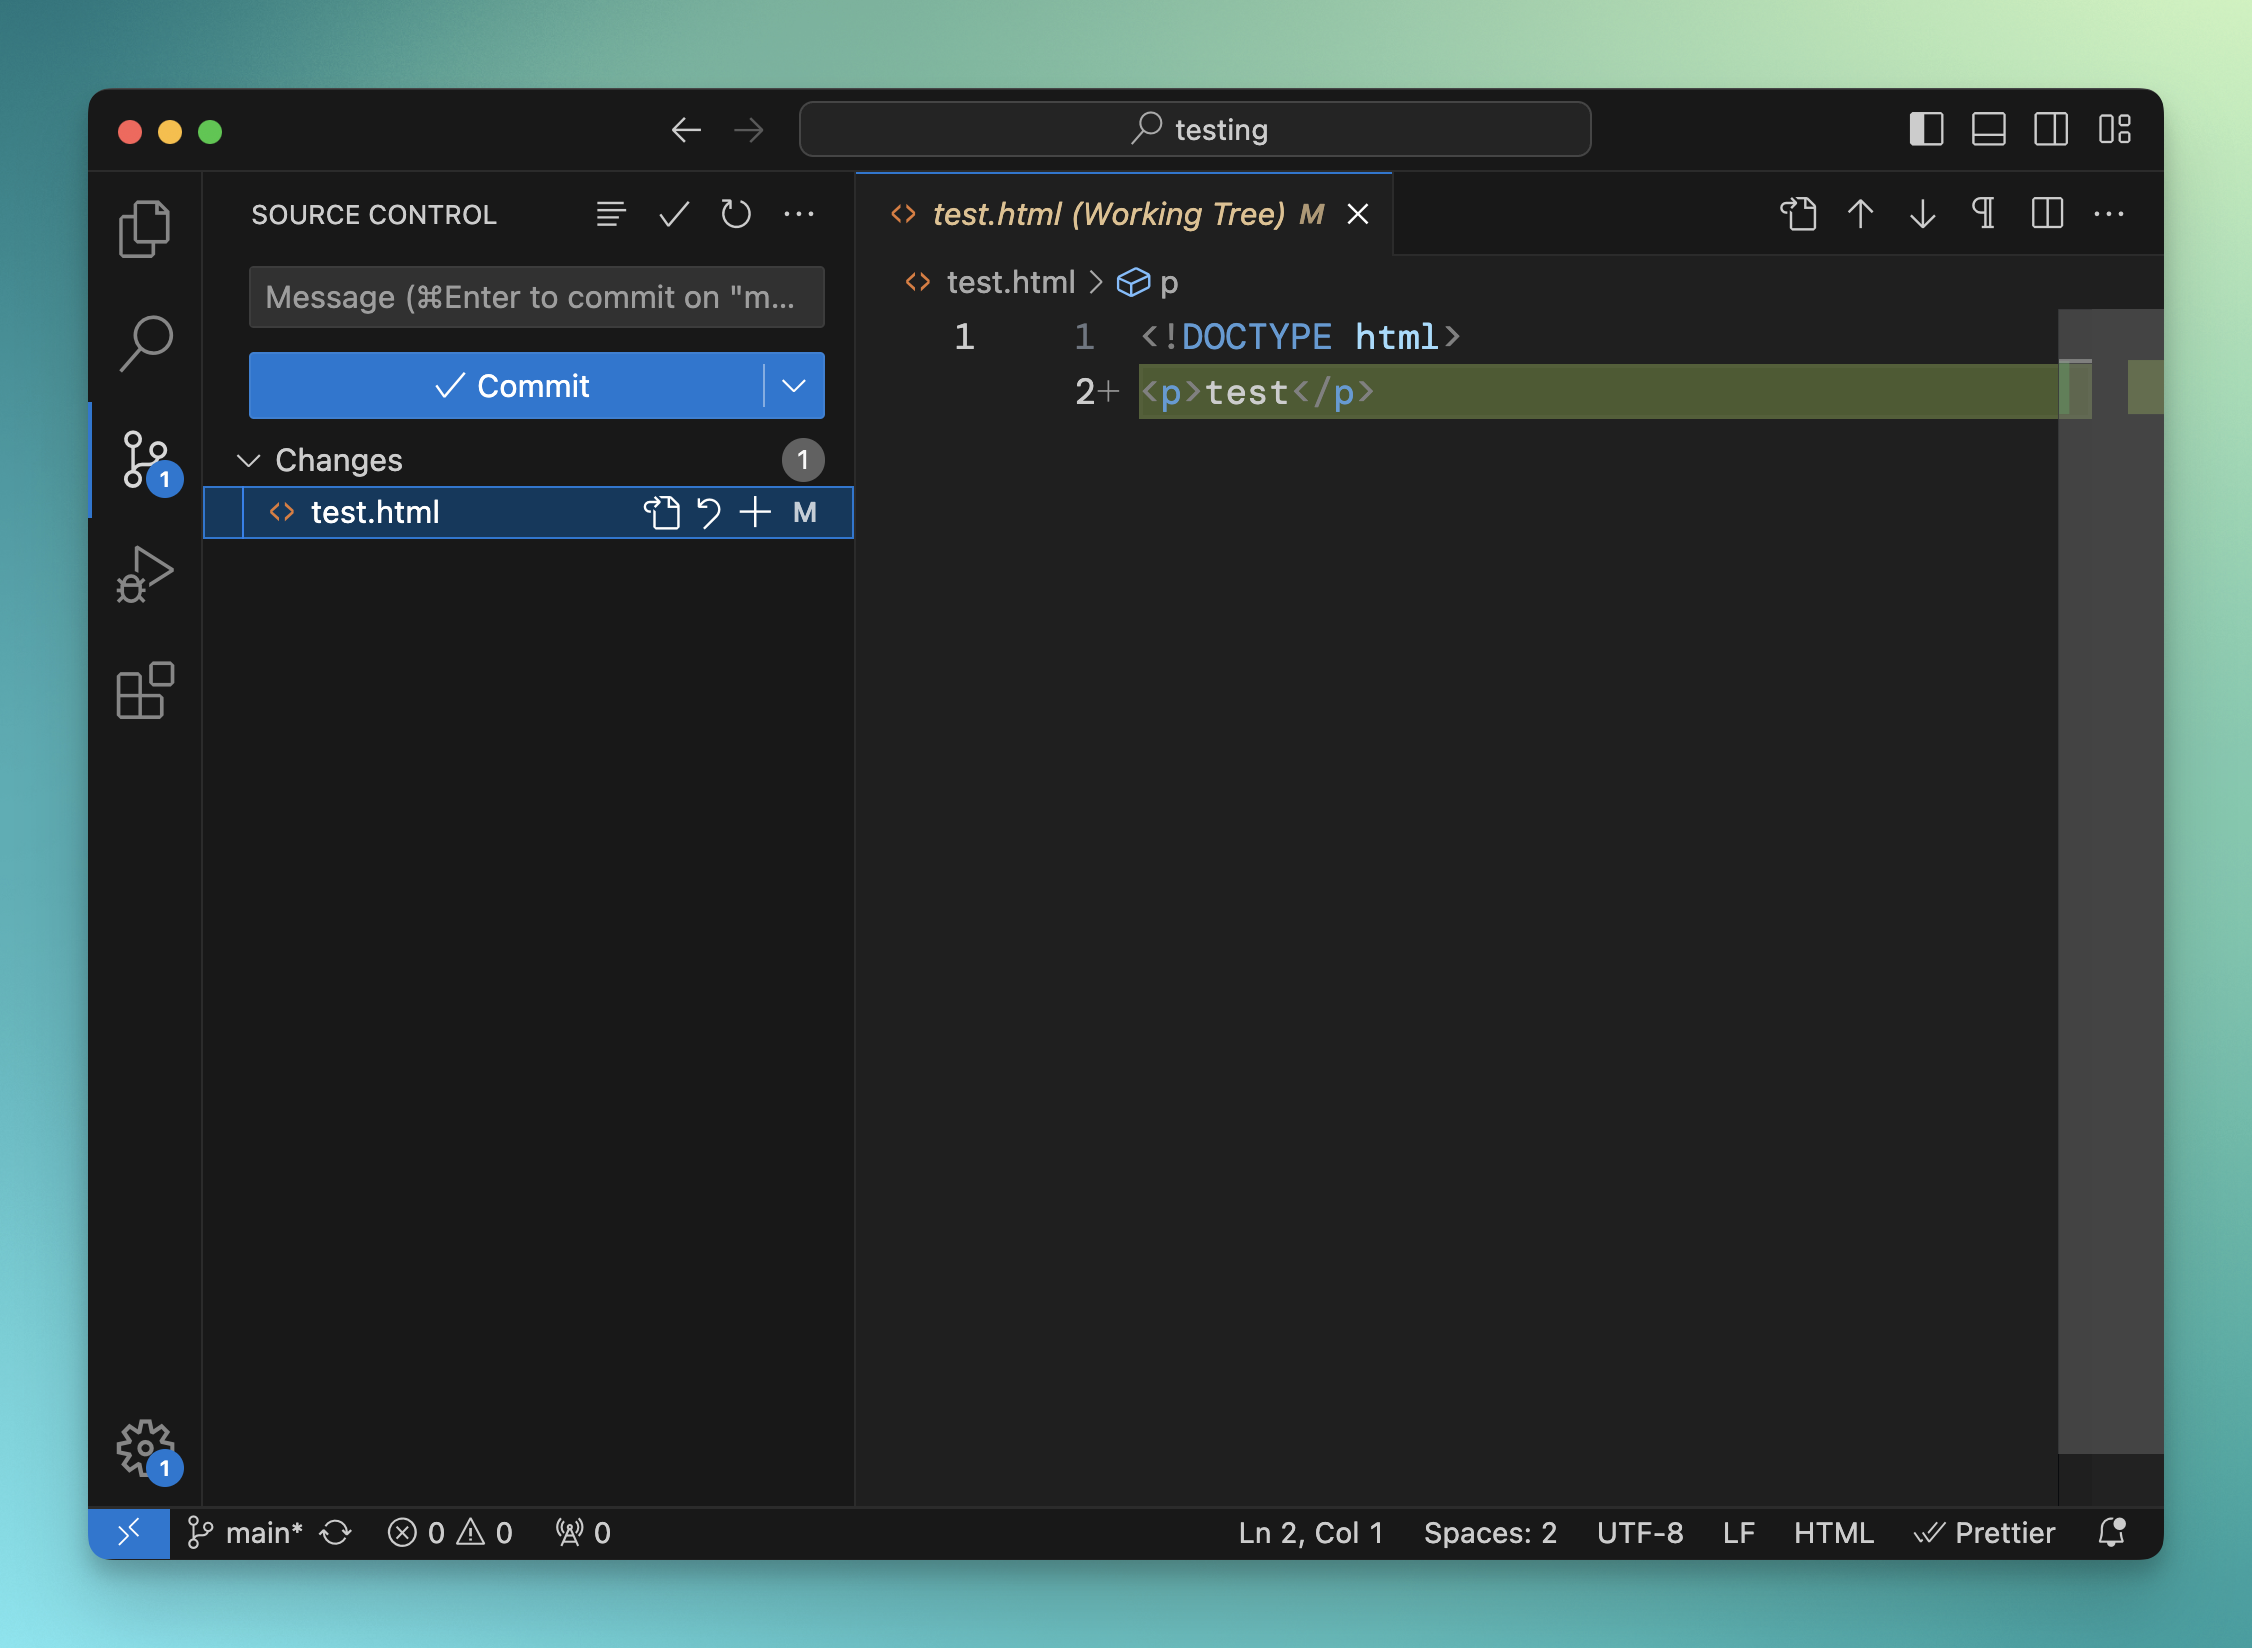Open the Explorer view in activity bar
The image size is (2252, 1648).
[x=145, y=228]
